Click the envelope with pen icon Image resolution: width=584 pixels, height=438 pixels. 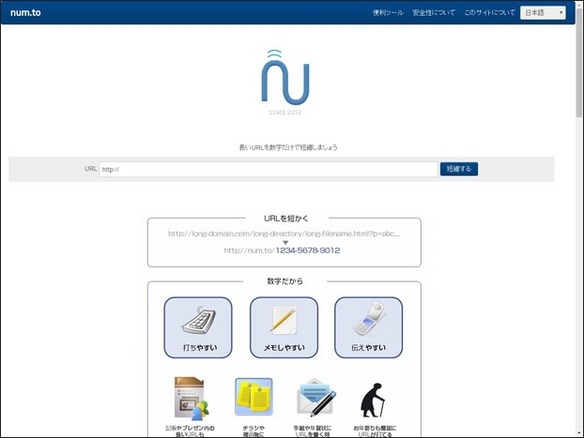click(x=316, y=397)
